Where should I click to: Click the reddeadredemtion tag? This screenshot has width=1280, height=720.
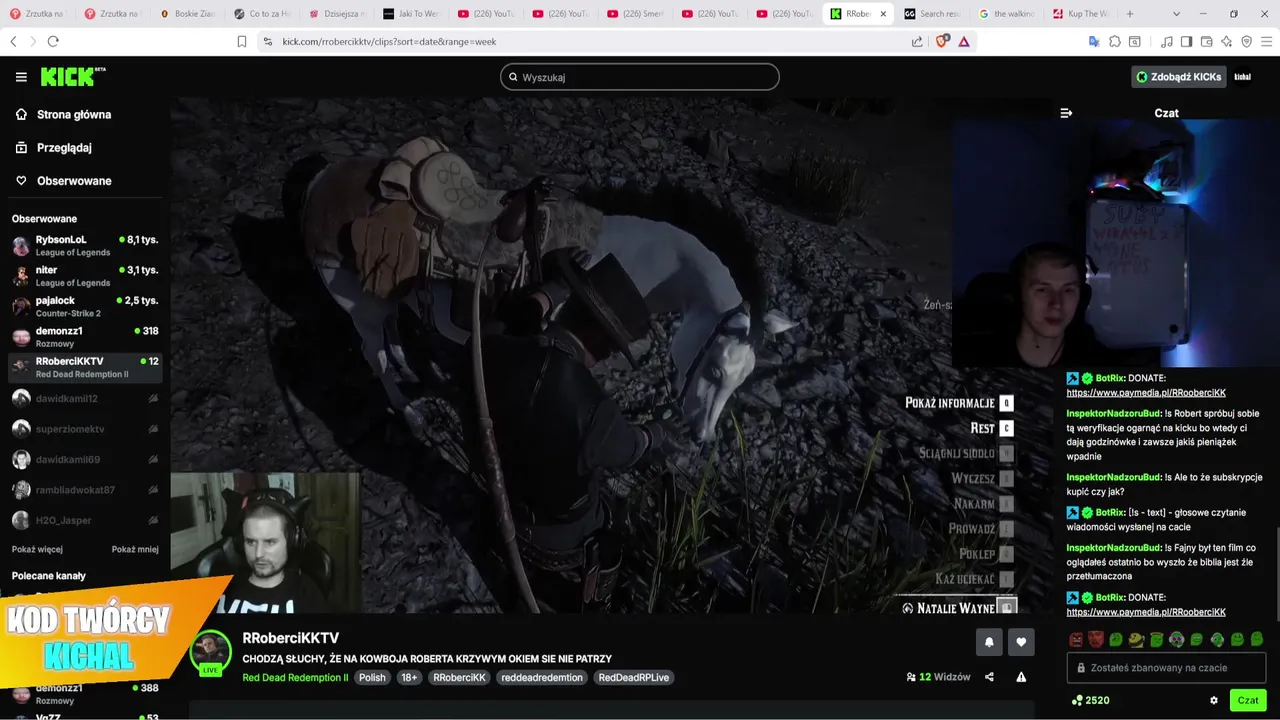pos(542,677)
